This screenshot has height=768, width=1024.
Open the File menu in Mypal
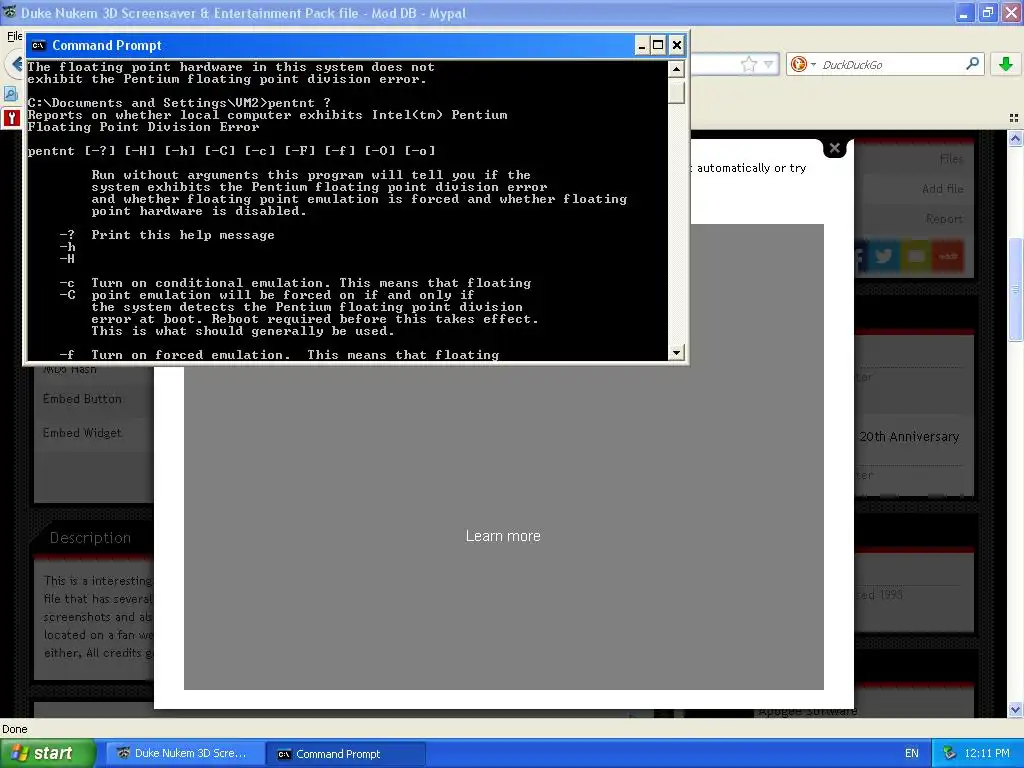(x=14, y=36)
